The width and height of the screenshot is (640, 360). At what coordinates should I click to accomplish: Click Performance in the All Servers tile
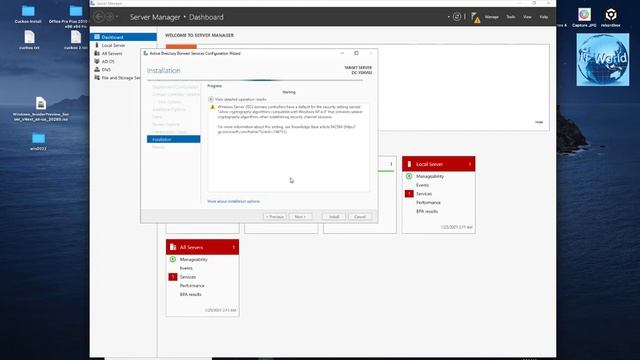click(x=192, y=286)
